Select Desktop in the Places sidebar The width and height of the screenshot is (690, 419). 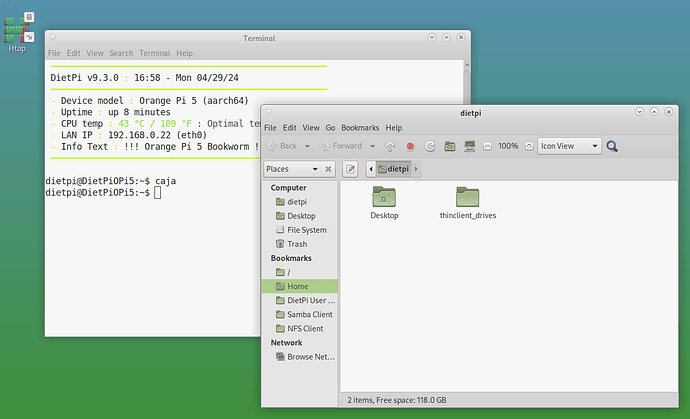(300, 216)
